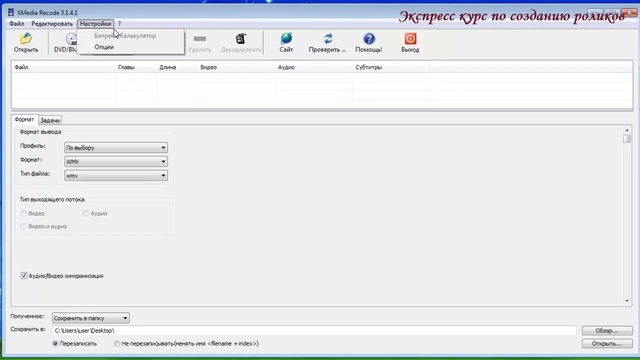Viewport: 640px width, 360px height.
Task: Select the Аудио stream radio button
Action: (86, 213)
